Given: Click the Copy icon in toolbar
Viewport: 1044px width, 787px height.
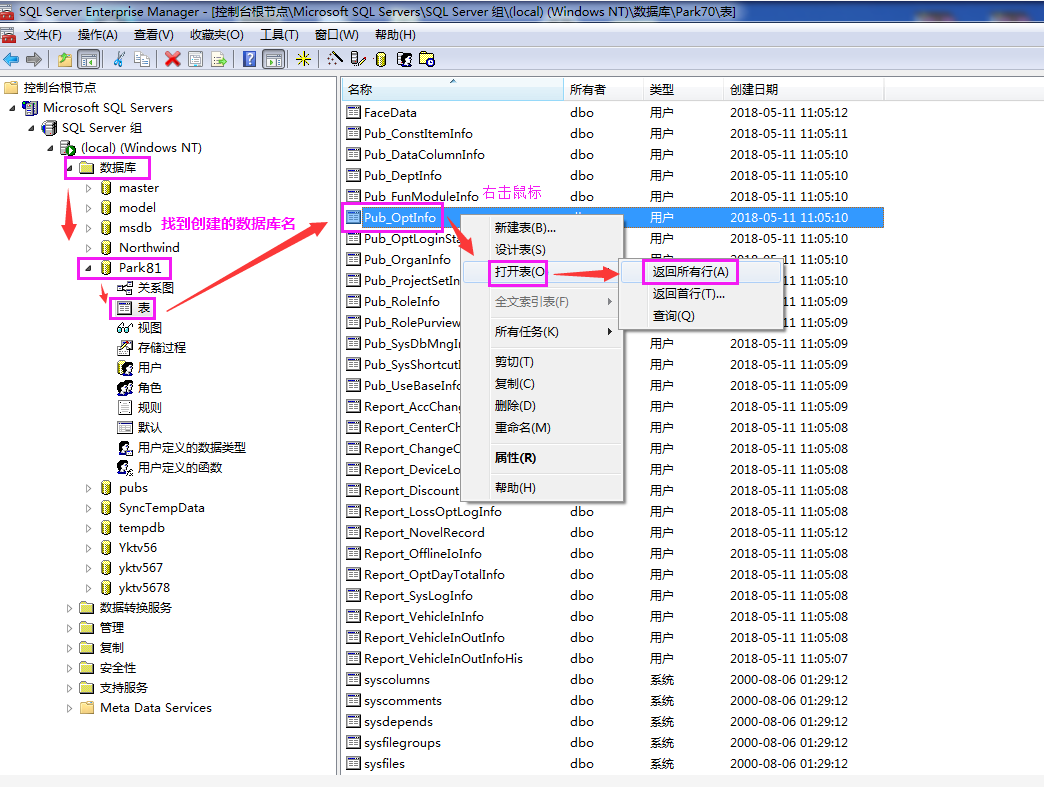Looking at the screenshot, I should point(142,60).
